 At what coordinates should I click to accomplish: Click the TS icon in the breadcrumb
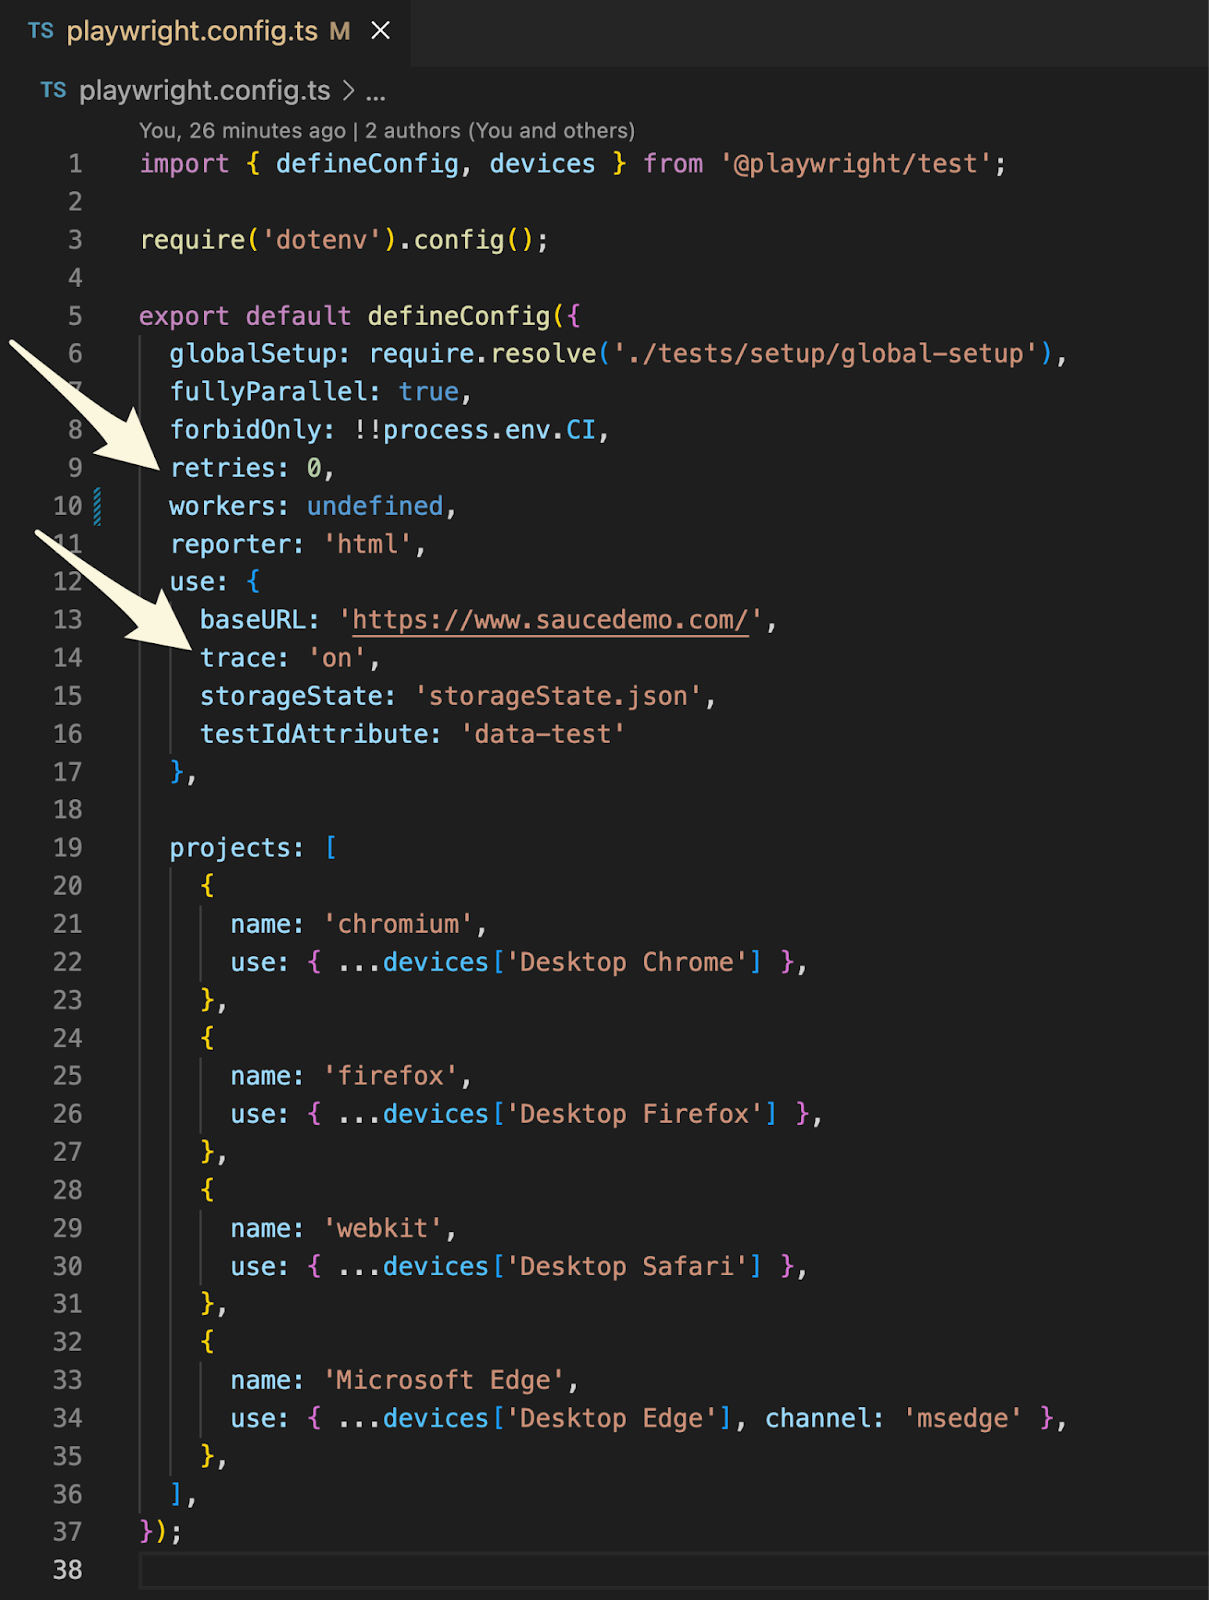pos(54,91)
